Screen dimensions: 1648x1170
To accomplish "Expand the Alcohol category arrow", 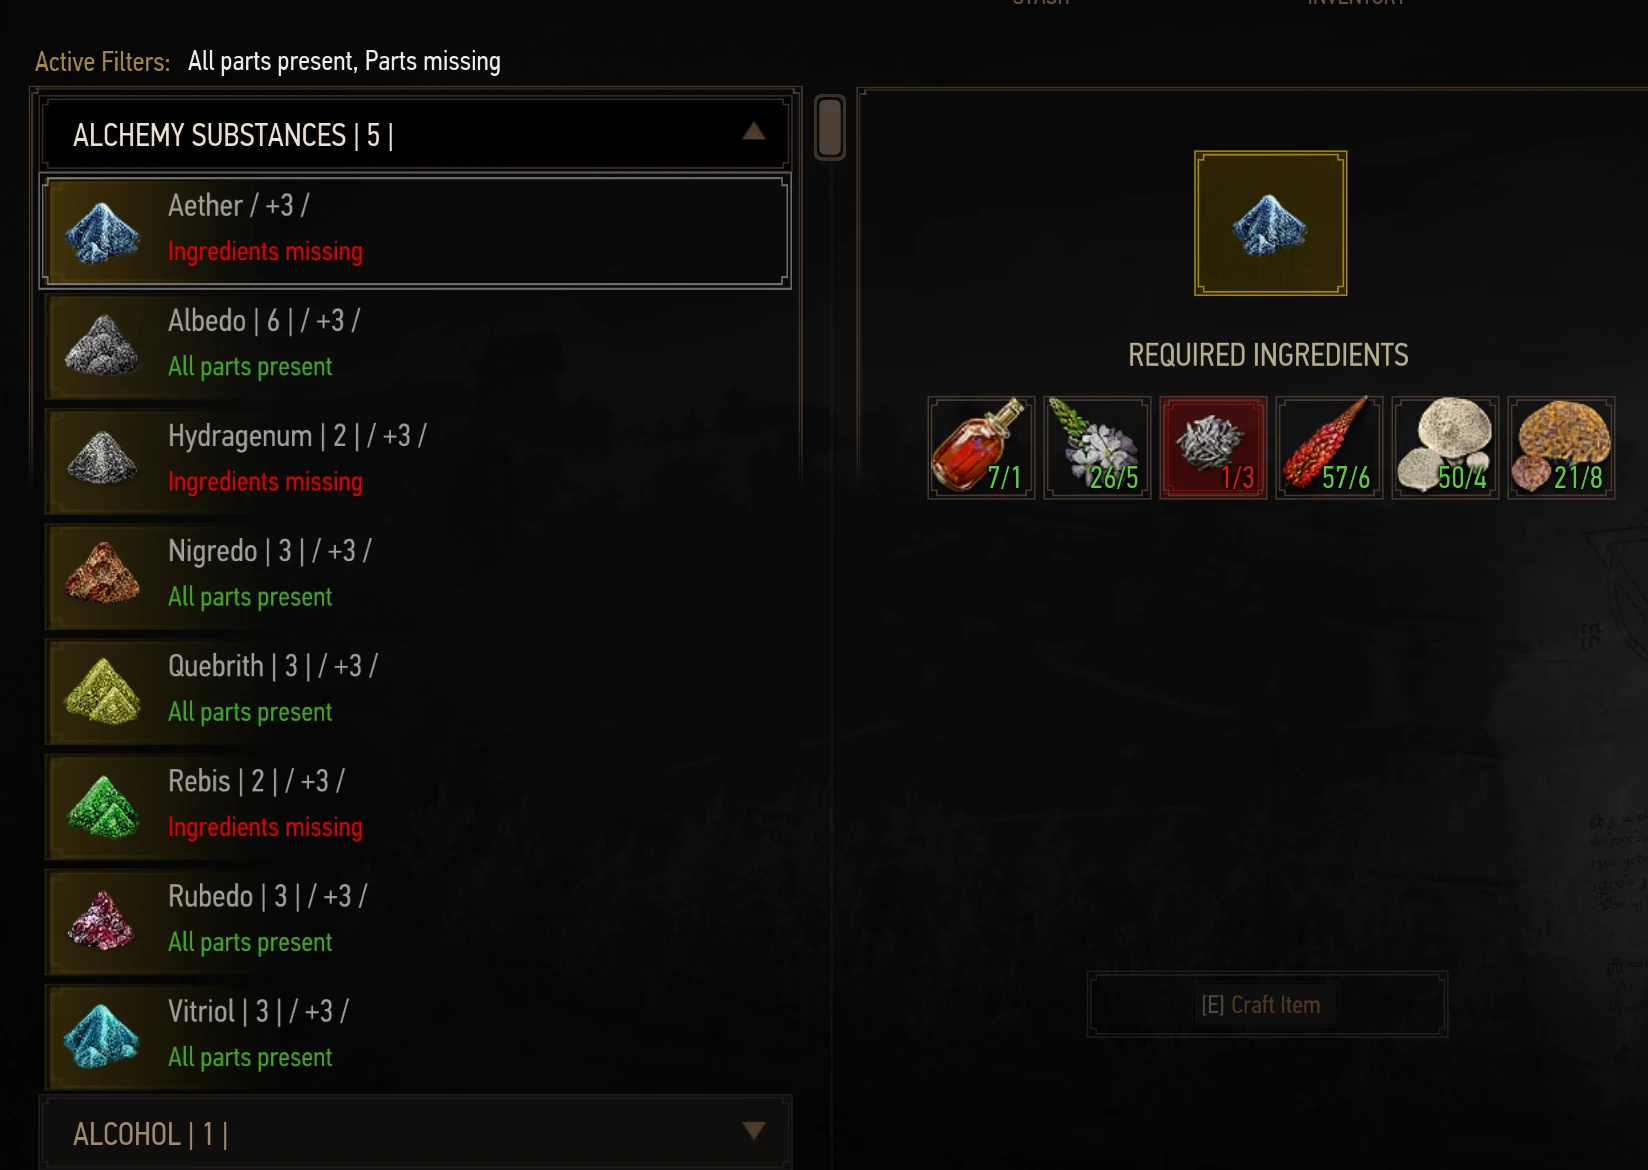I will tap(754, 1130).
